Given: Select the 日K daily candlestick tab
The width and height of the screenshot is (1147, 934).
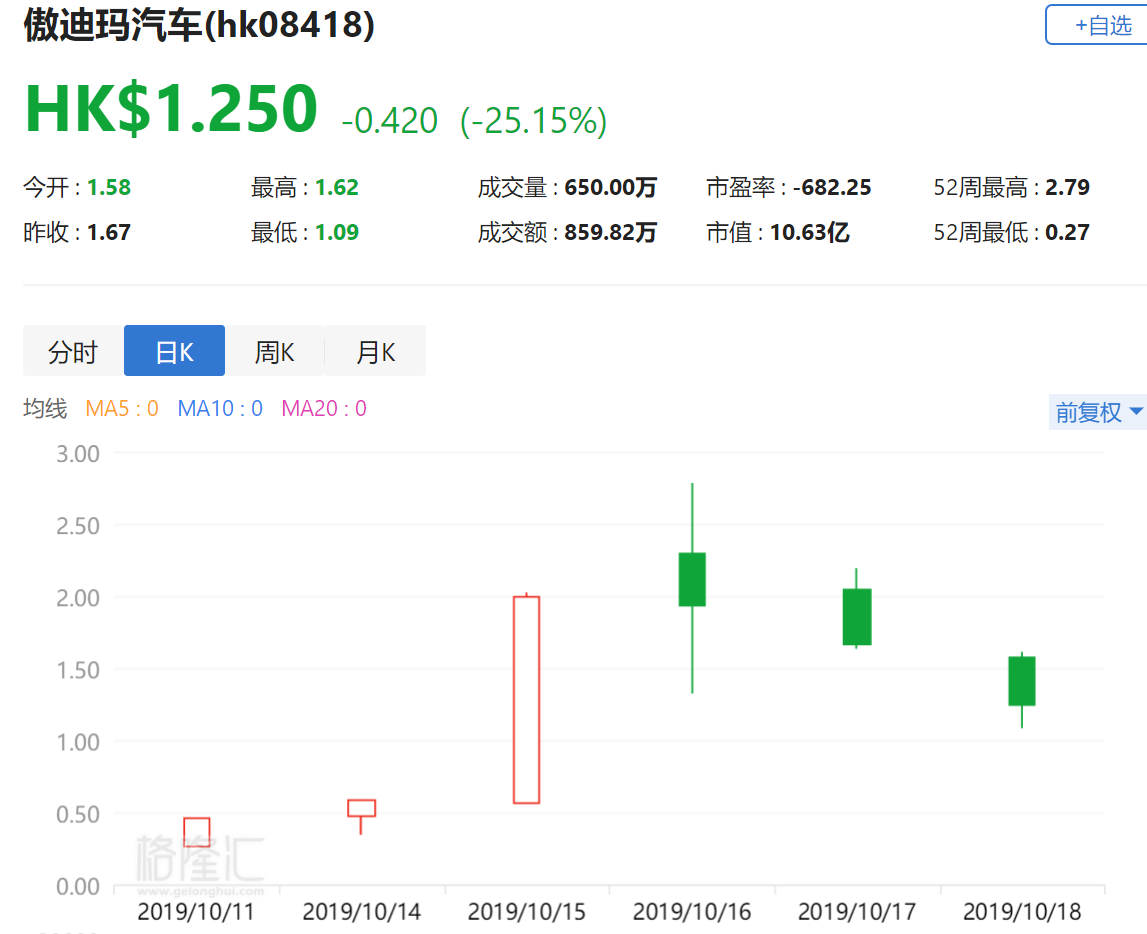Looking at the screenshot, I should (x=174, y=351).
